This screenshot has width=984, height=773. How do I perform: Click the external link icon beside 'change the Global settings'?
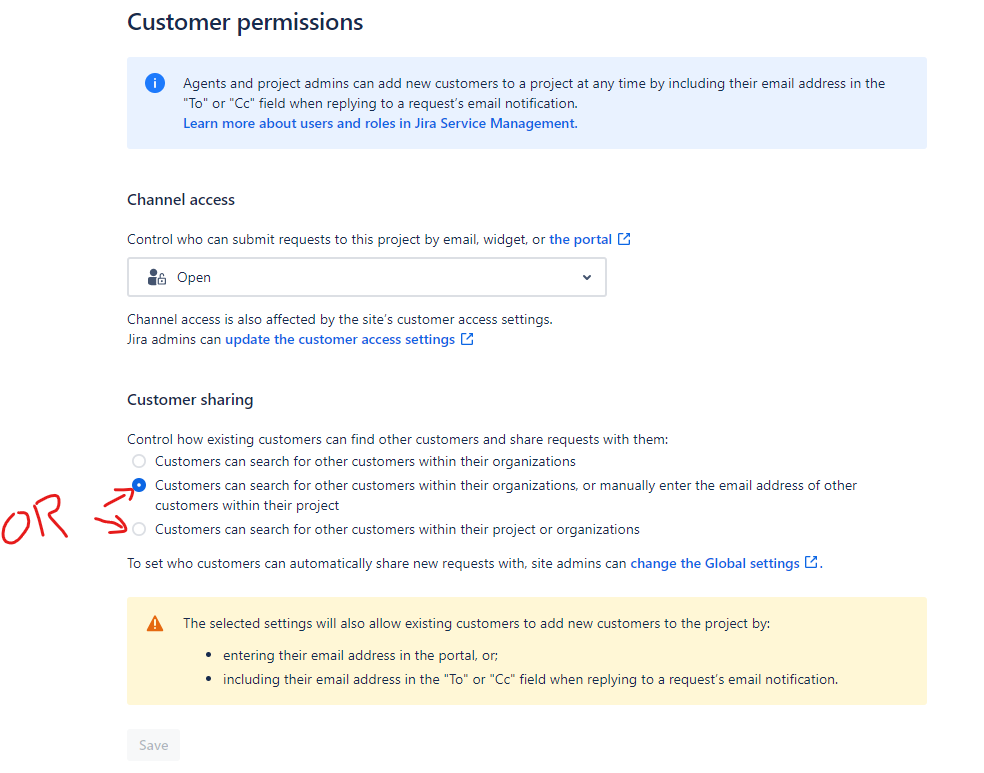click(x=810, y=562)
